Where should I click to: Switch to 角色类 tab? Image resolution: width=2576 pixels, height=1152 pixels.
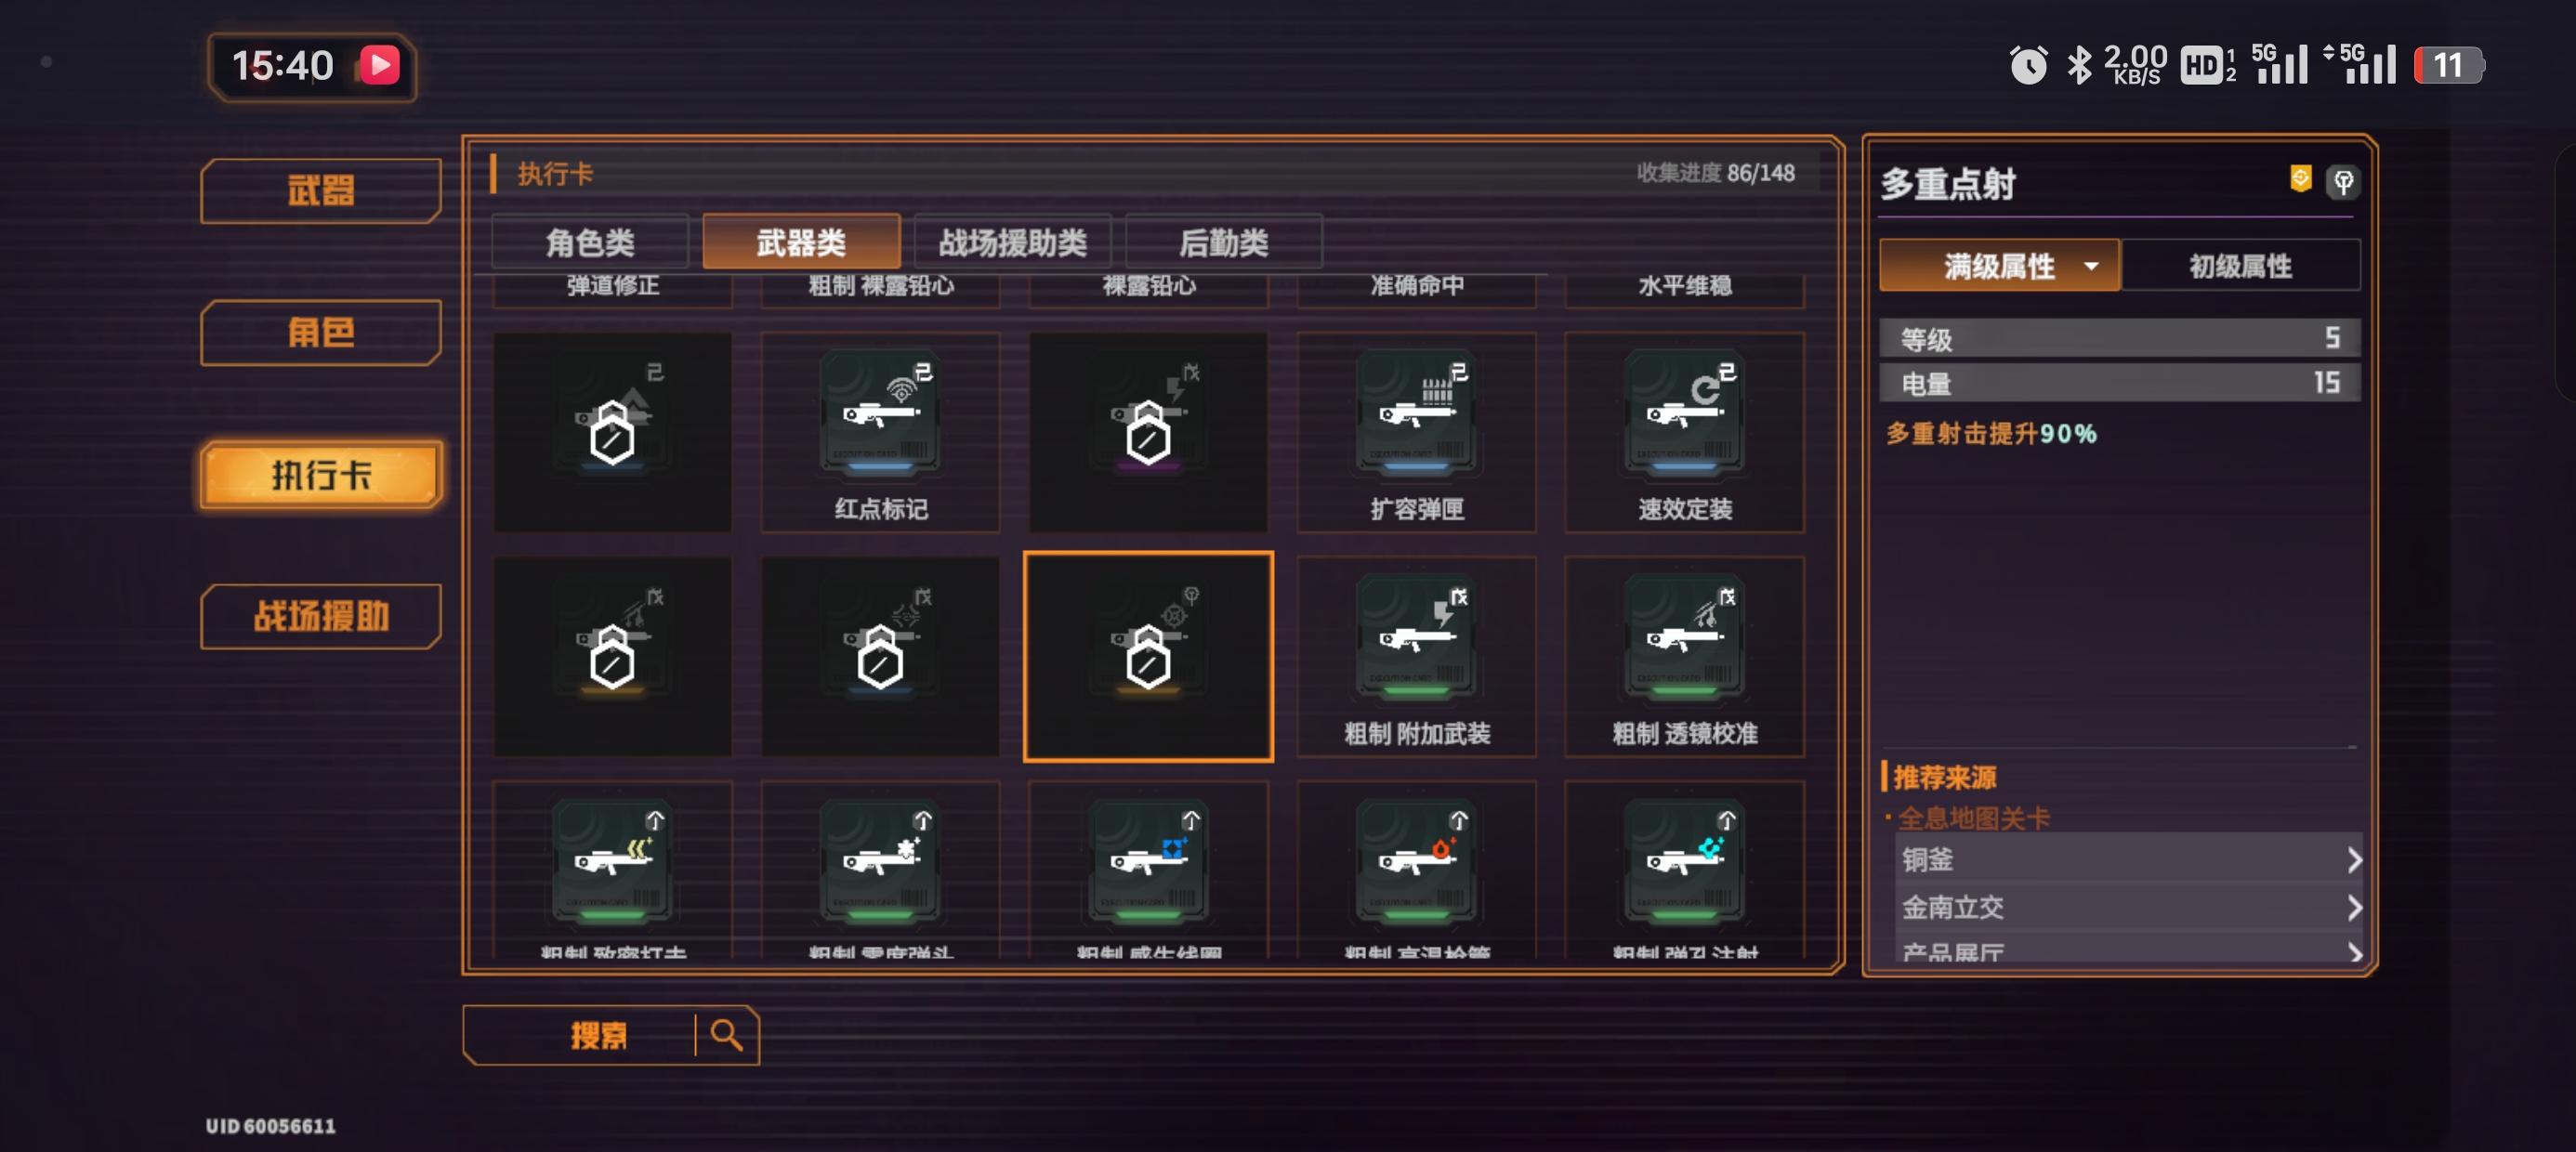click(x=590, y=242)
